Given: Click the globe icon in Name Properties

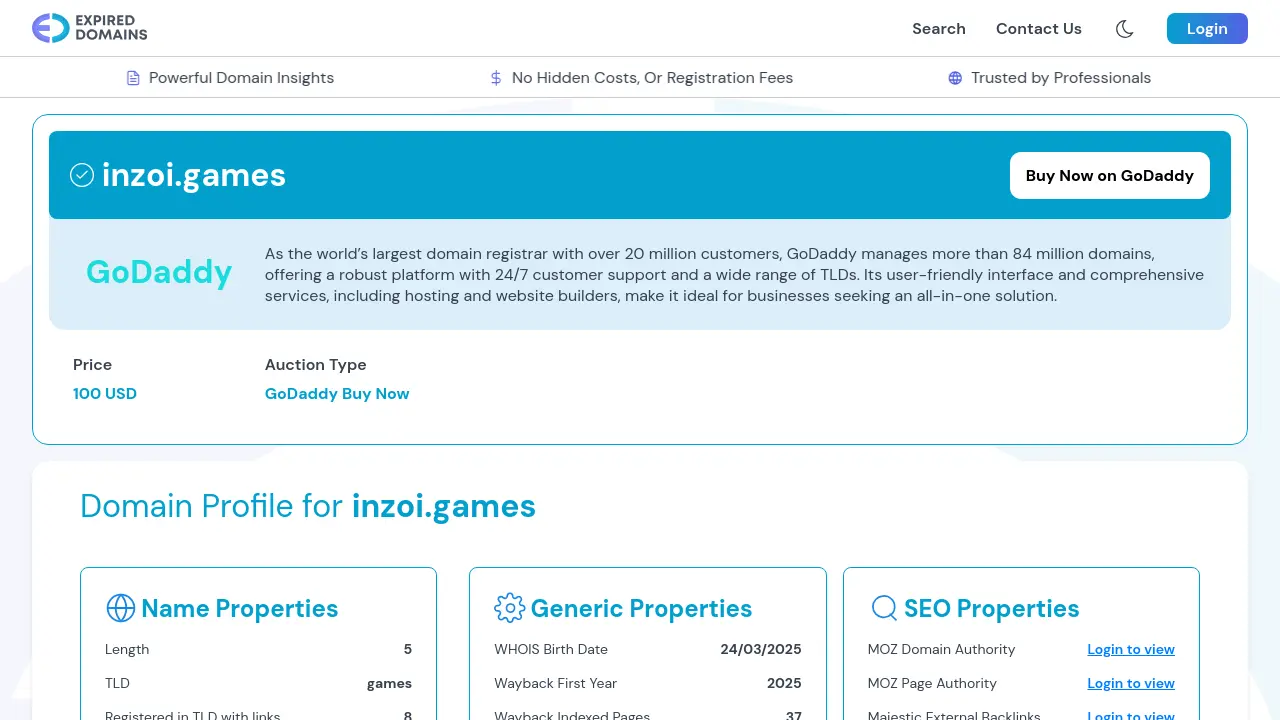Looking at the screenshot, I should tap(120, 608).
